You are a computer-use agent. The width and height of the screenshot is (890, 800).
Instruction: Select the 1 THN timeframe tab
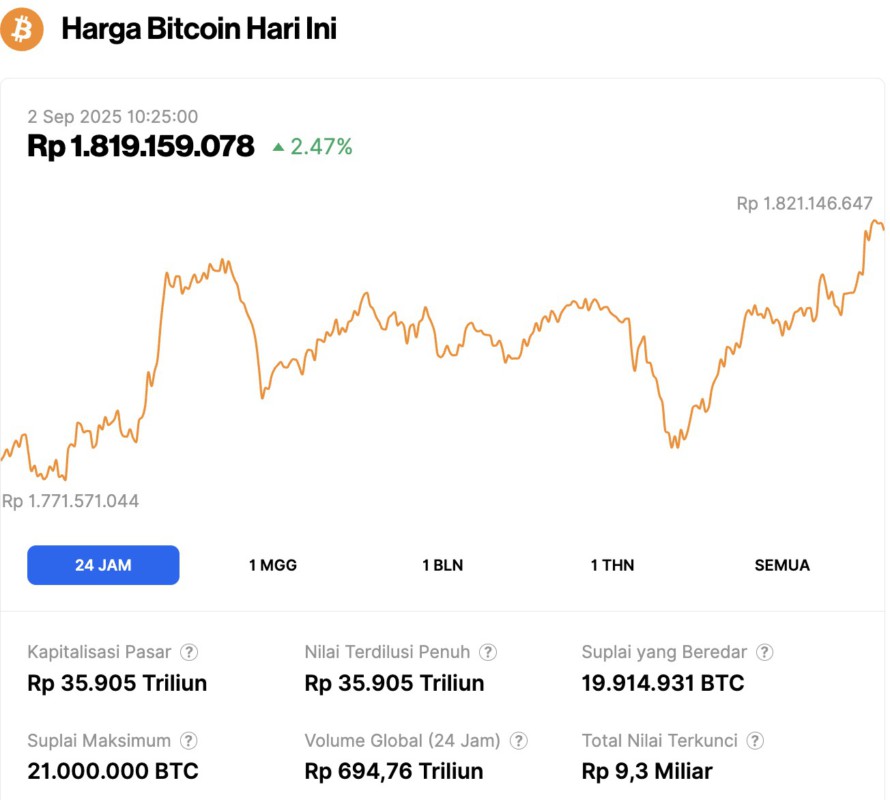click(x=611, y=565)
